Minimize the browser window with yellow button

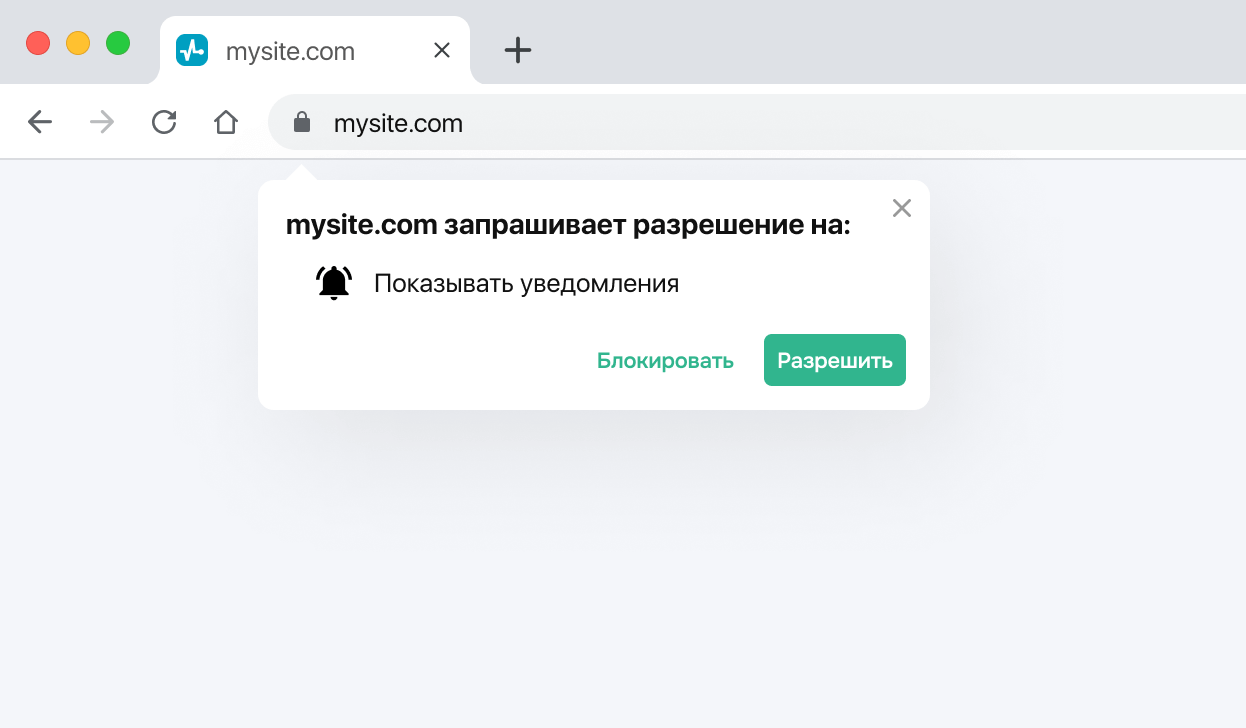click(x=78, y=43)
